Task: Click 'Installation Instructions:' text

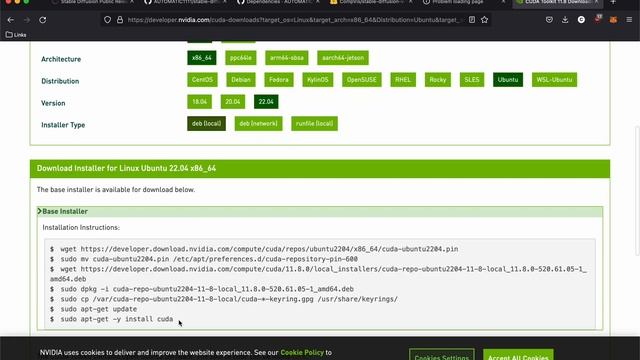Action: (x=81, y=227)
